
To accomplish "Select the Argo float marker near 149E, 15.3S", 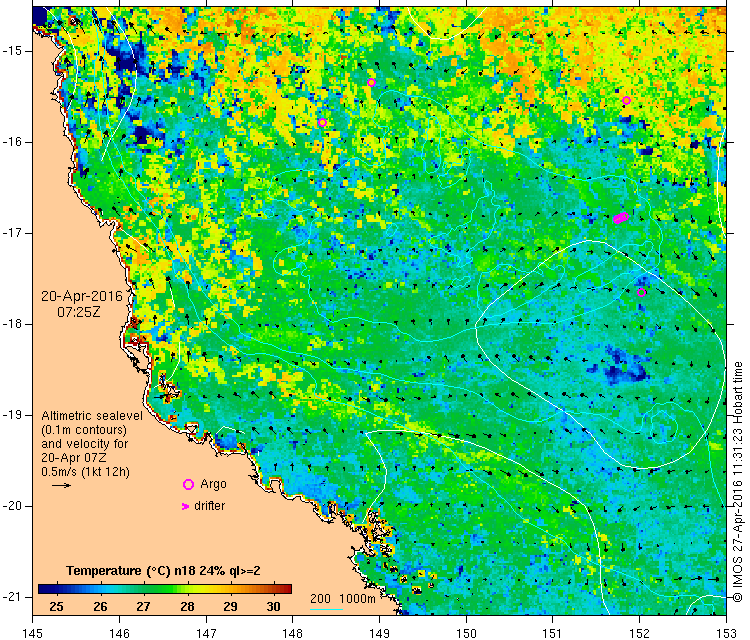I will click(x=371, y=82).
